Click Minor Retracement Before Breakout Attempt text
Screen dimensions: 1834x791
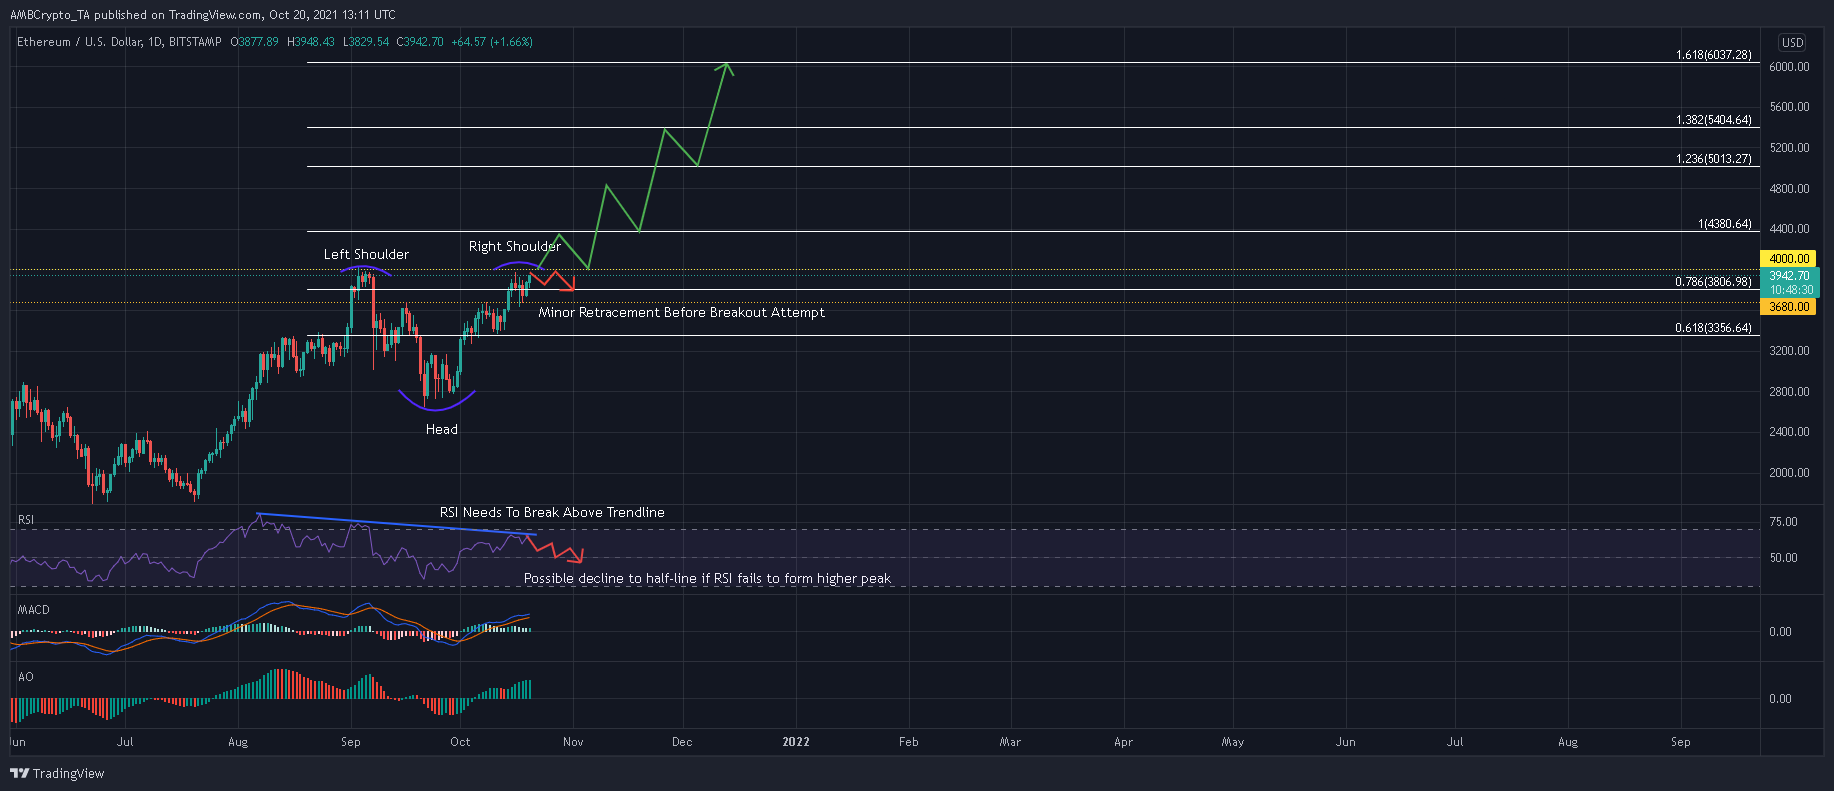[x=682, y=312]
